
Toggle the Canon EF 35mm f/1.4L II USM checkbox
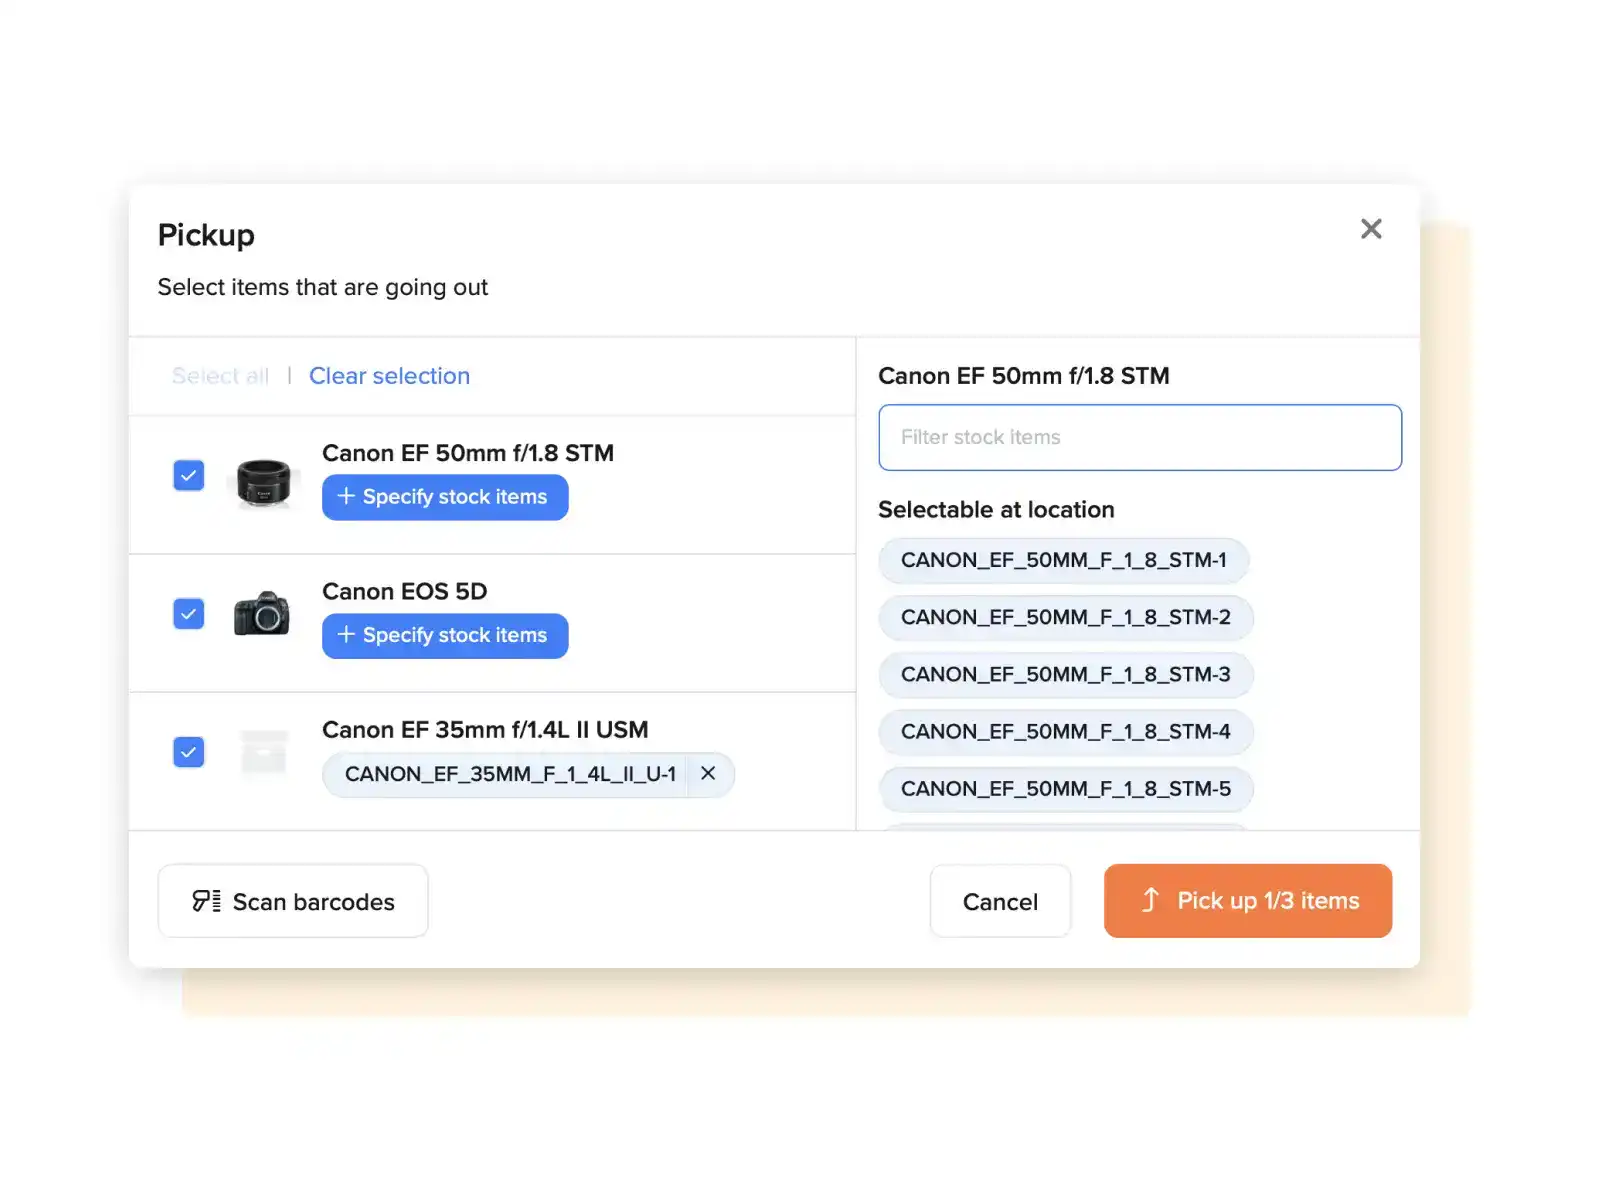pos(189,752)
